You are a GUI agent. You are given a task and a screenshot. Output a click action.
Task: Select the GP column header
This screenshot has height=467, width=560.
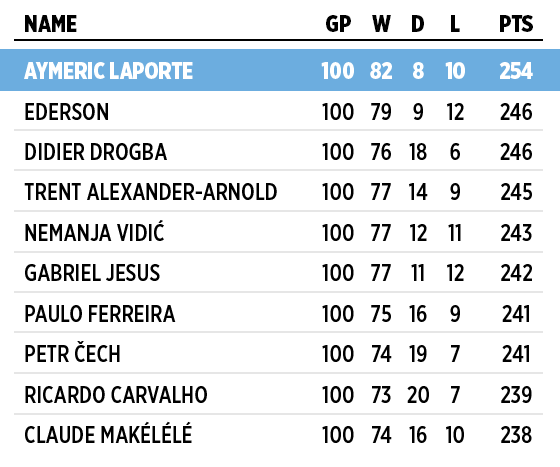338,24
